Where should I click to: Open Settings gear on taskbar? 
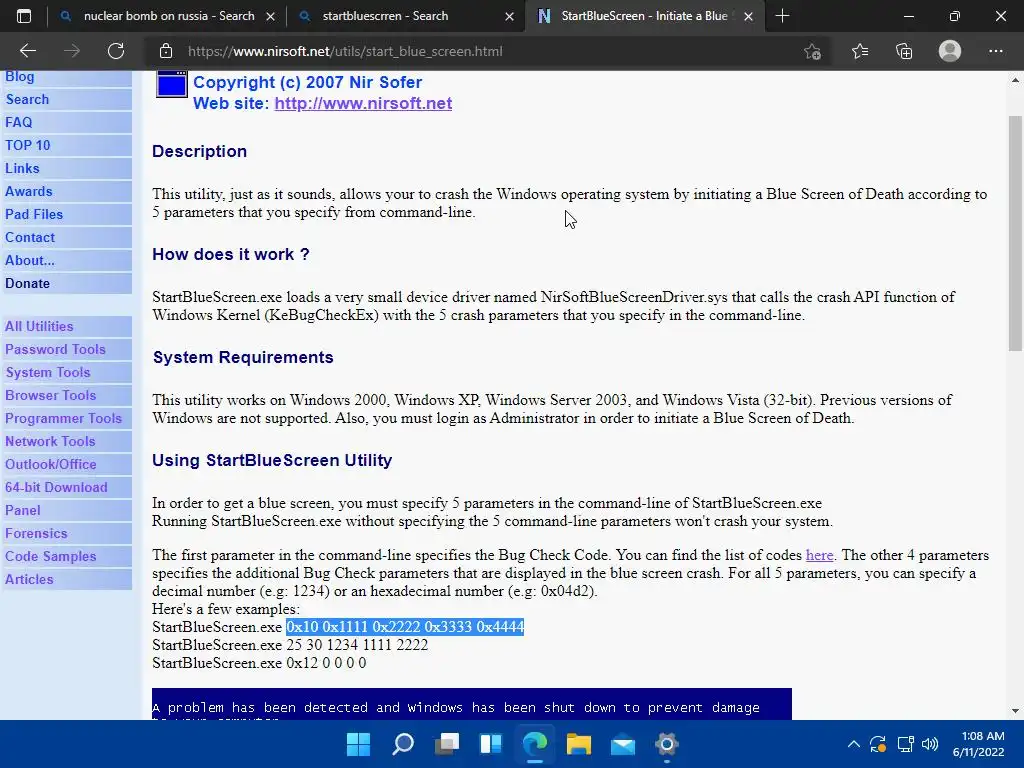click(x=667, y=744)
